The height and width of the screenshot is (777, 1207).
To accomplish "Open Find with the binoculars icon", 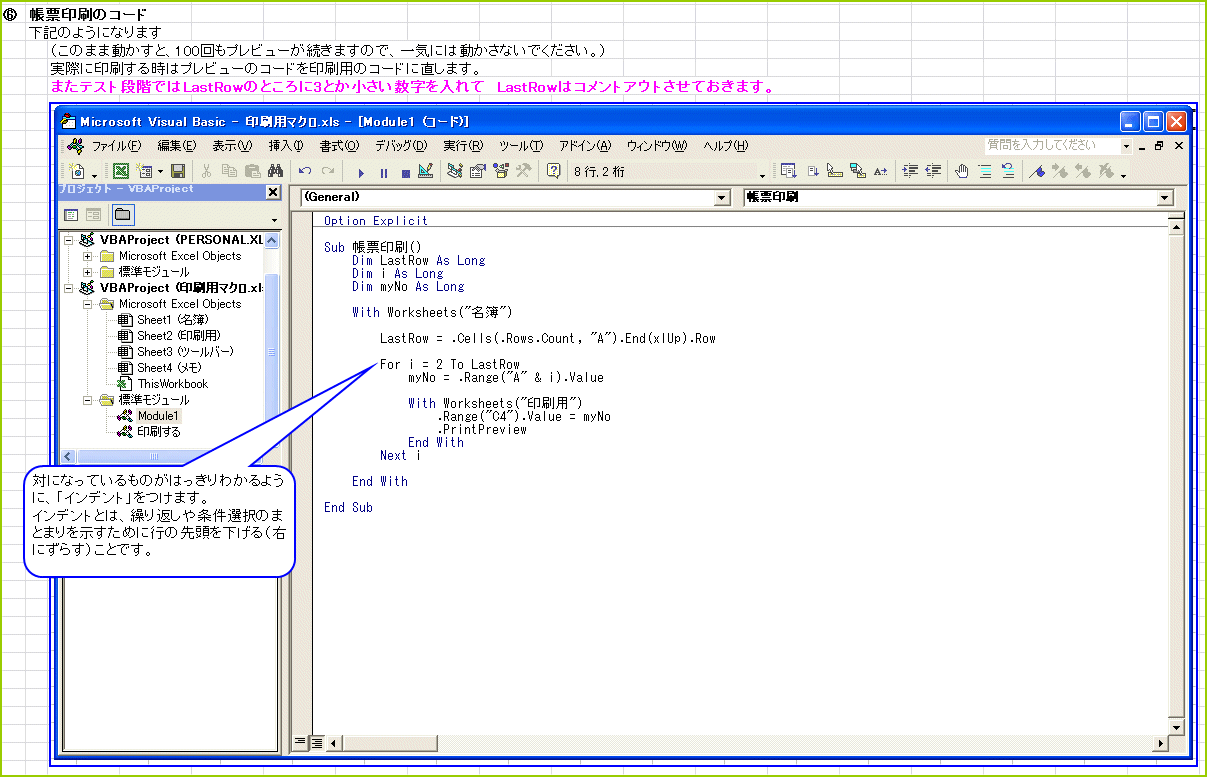I will [x=276, y=171].
